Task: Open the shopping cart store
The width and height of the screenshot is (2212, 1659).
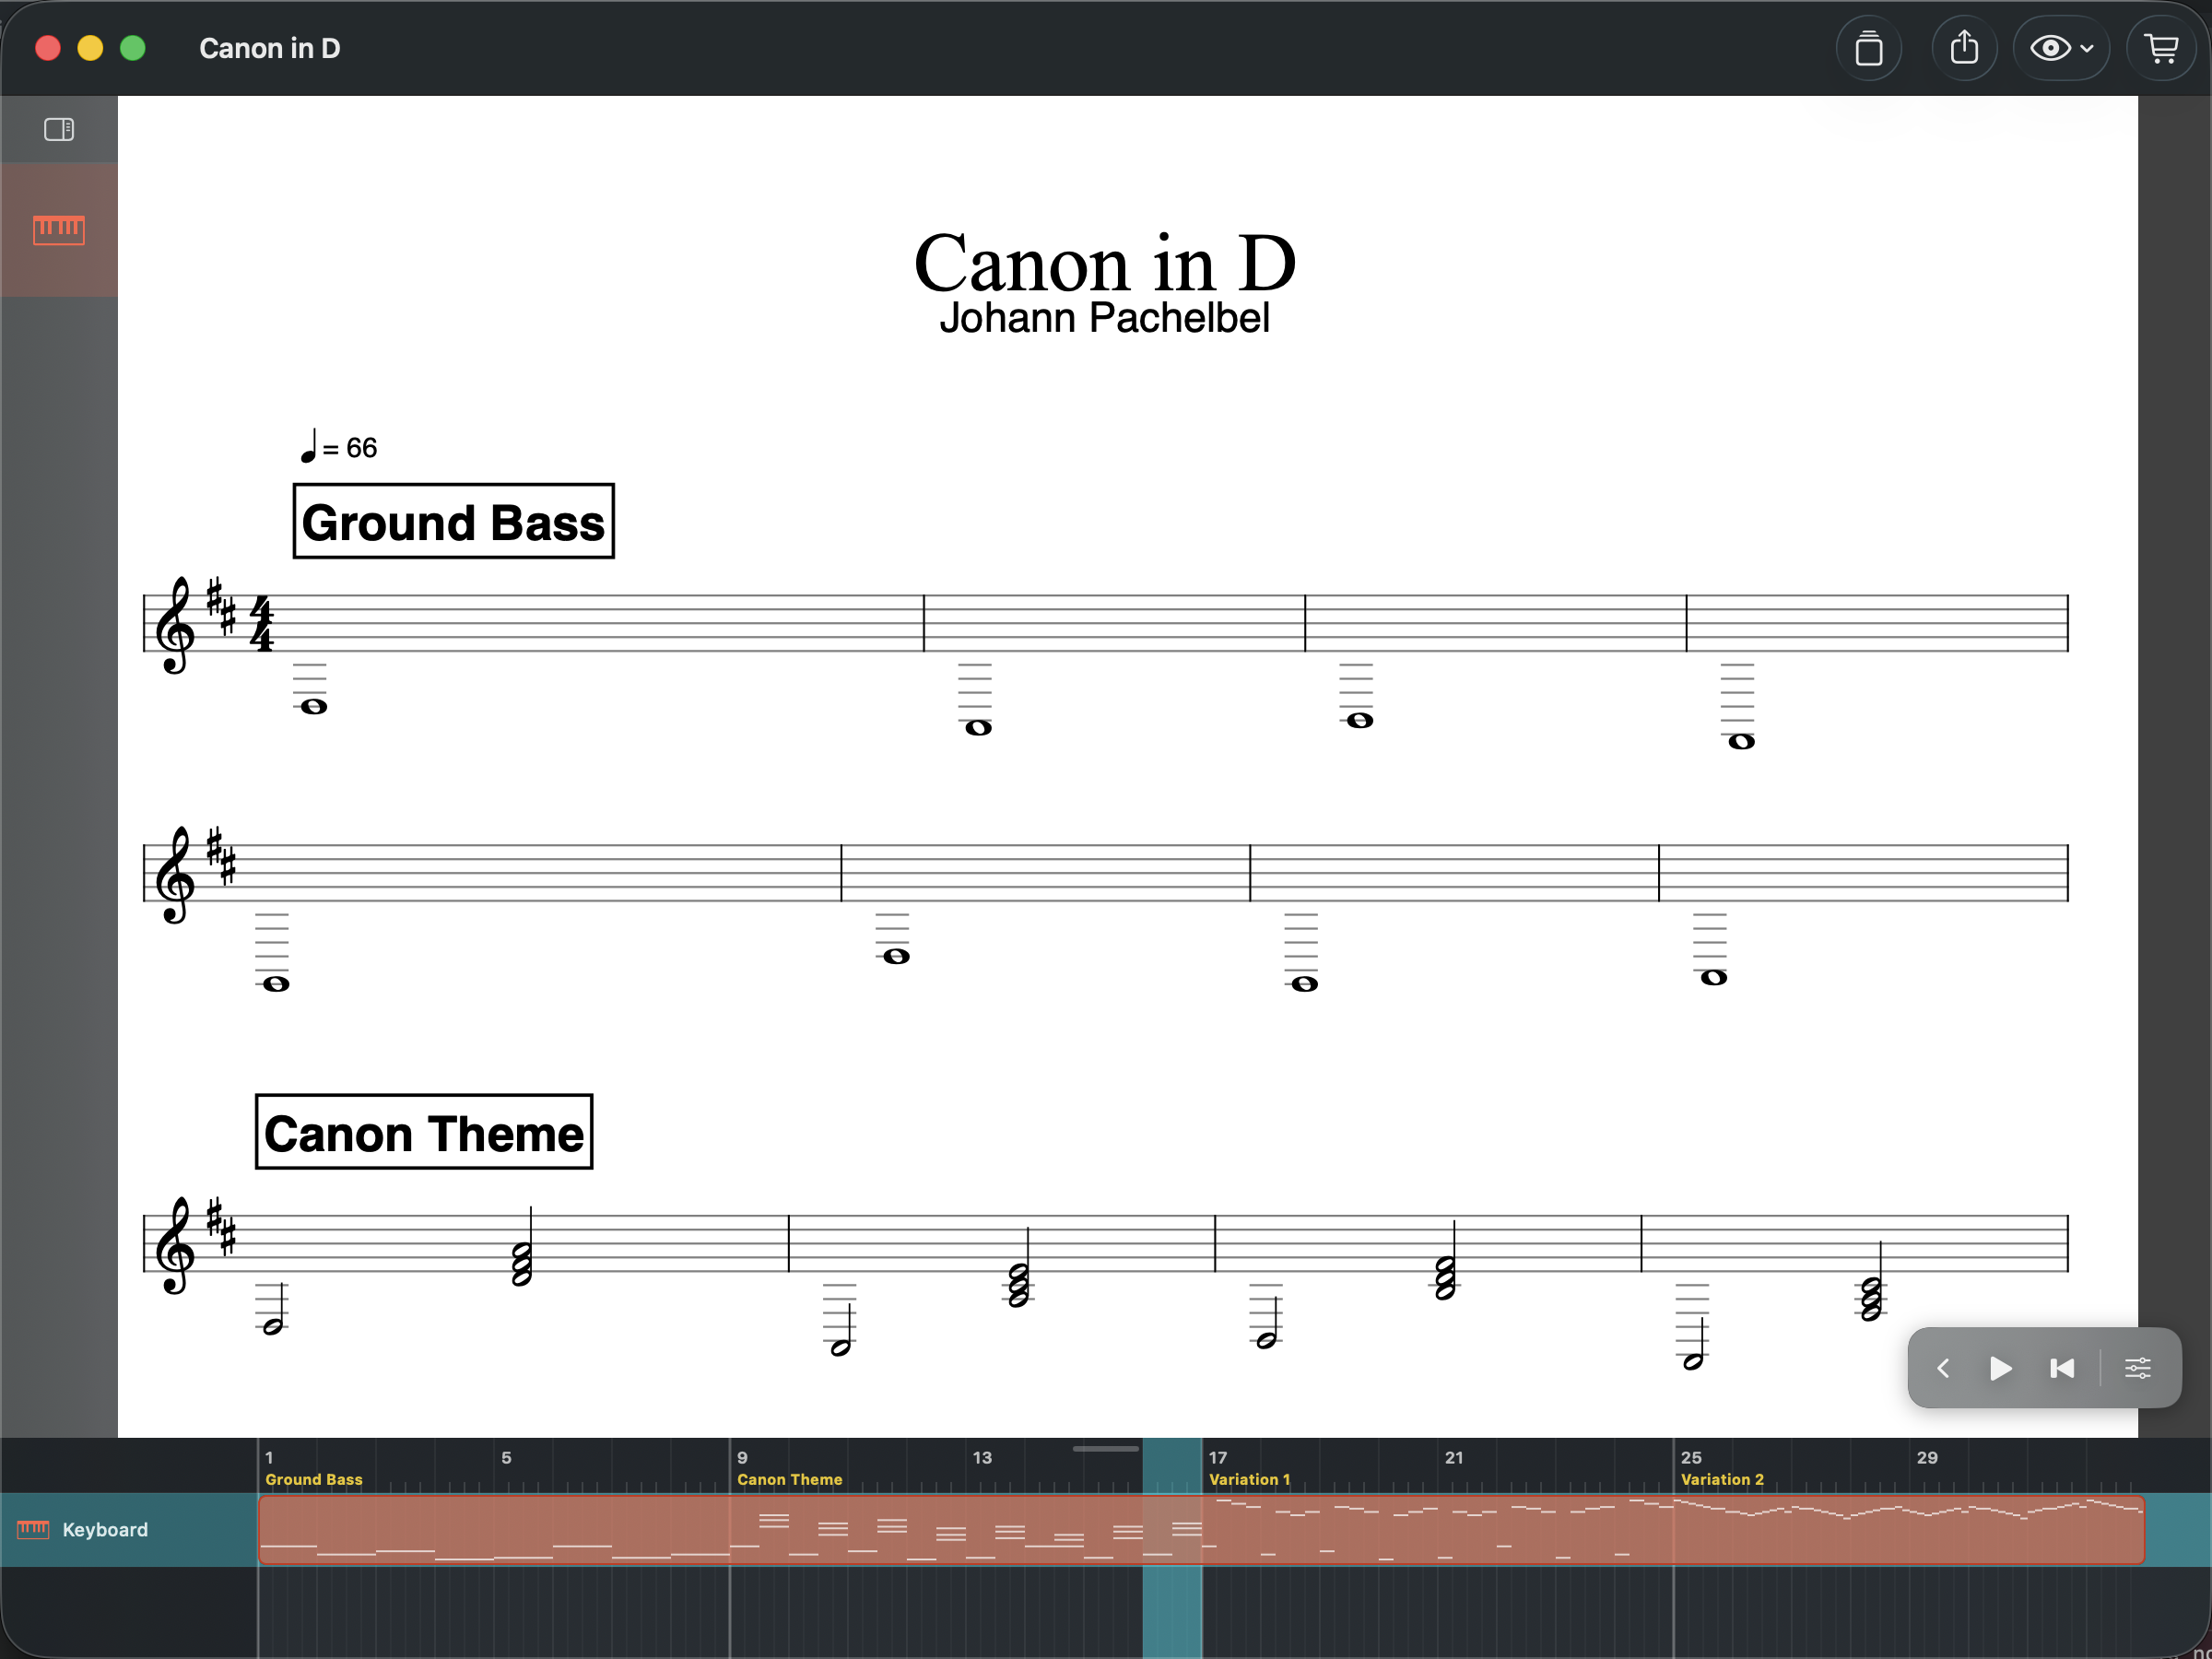Action: click(2162, 48)
